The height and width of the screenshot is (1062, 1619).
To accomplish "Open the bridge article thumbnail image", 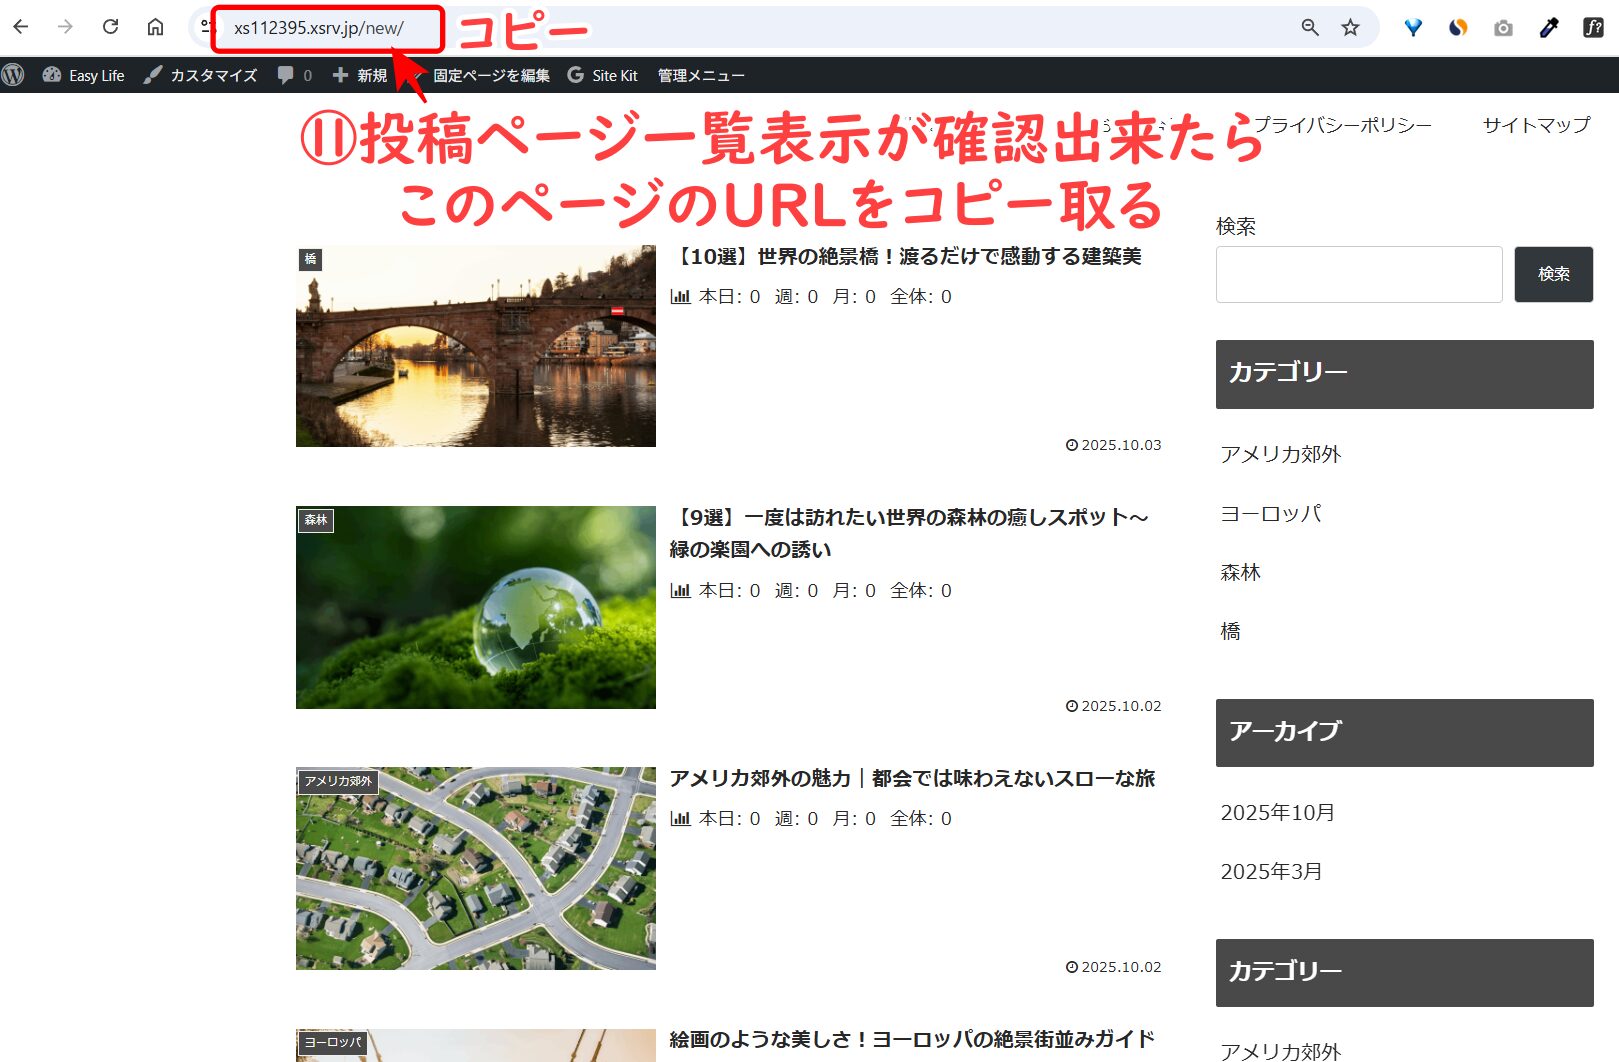I will coord(476,346).
